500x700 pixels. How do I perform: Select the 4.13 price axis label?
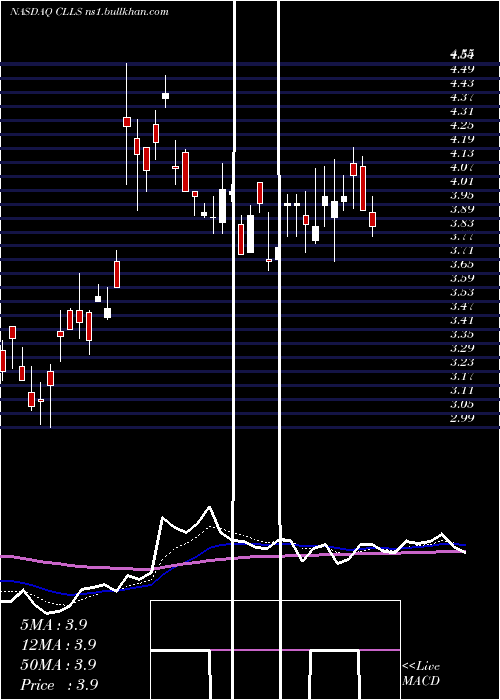(462, 153)
